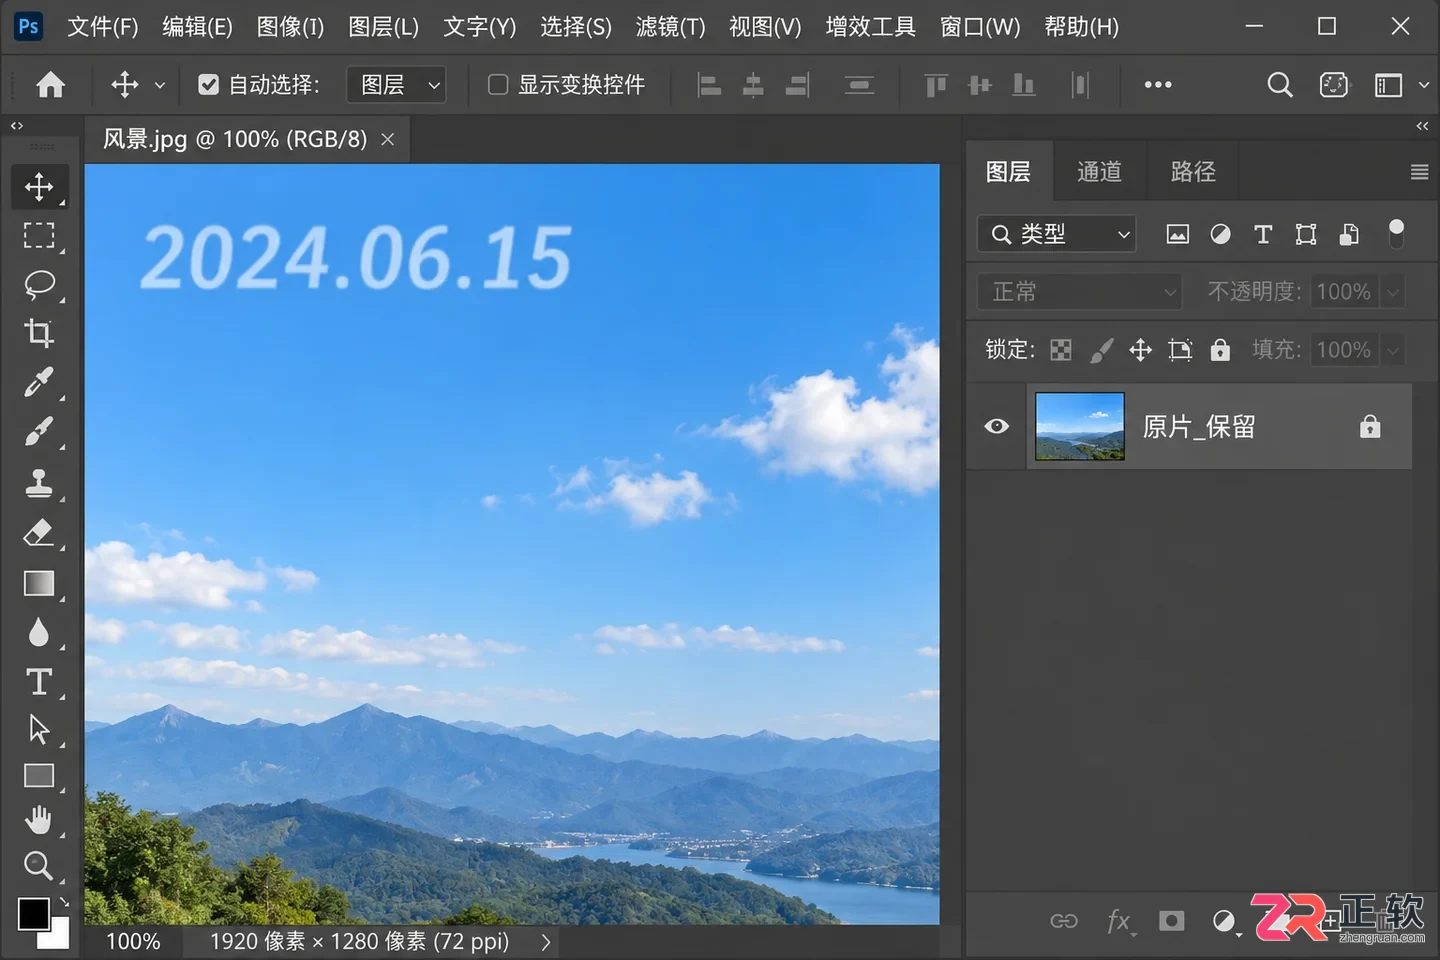Viewport: 1440px width, 960px height.
Task: Choose the Lasso tool
Action: tap(39, 285)
